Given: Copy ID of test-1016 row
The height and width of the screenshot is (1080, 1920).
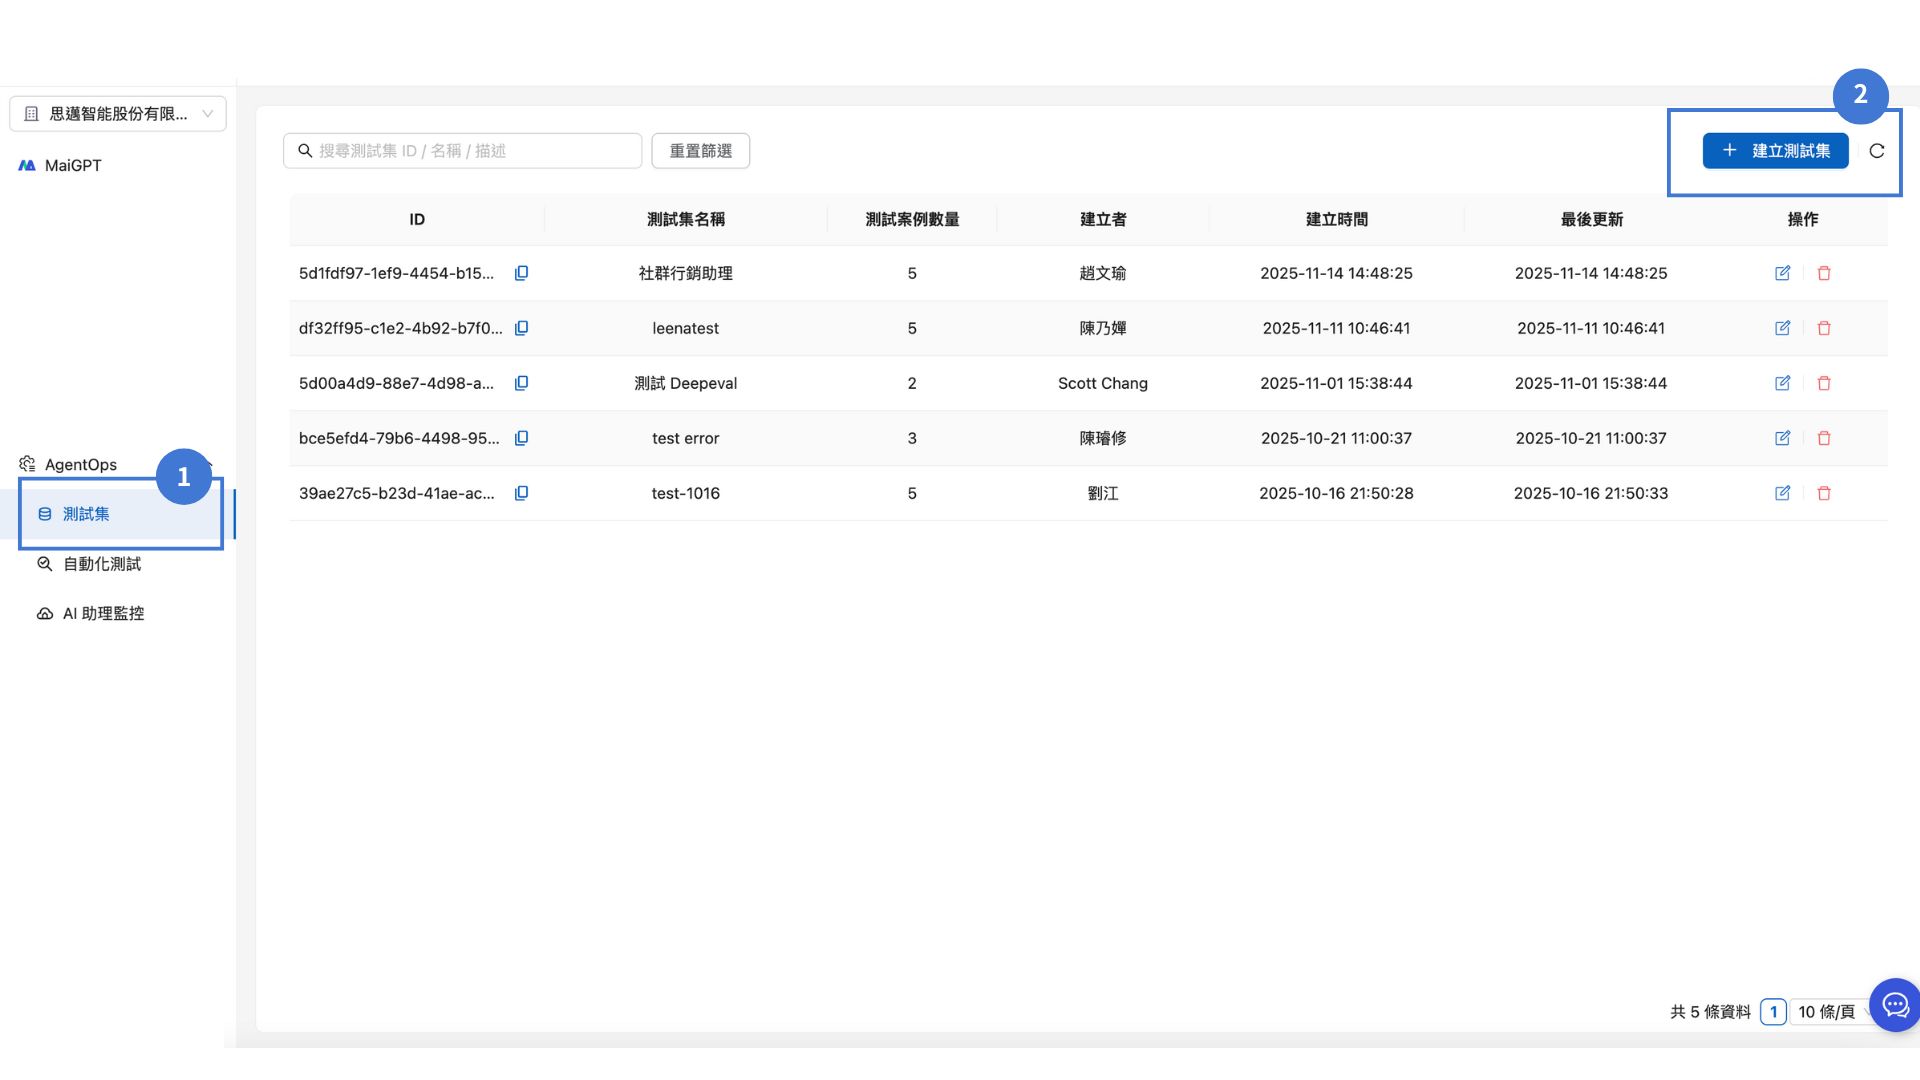Looking at the screenshot, I should (521, 493).
